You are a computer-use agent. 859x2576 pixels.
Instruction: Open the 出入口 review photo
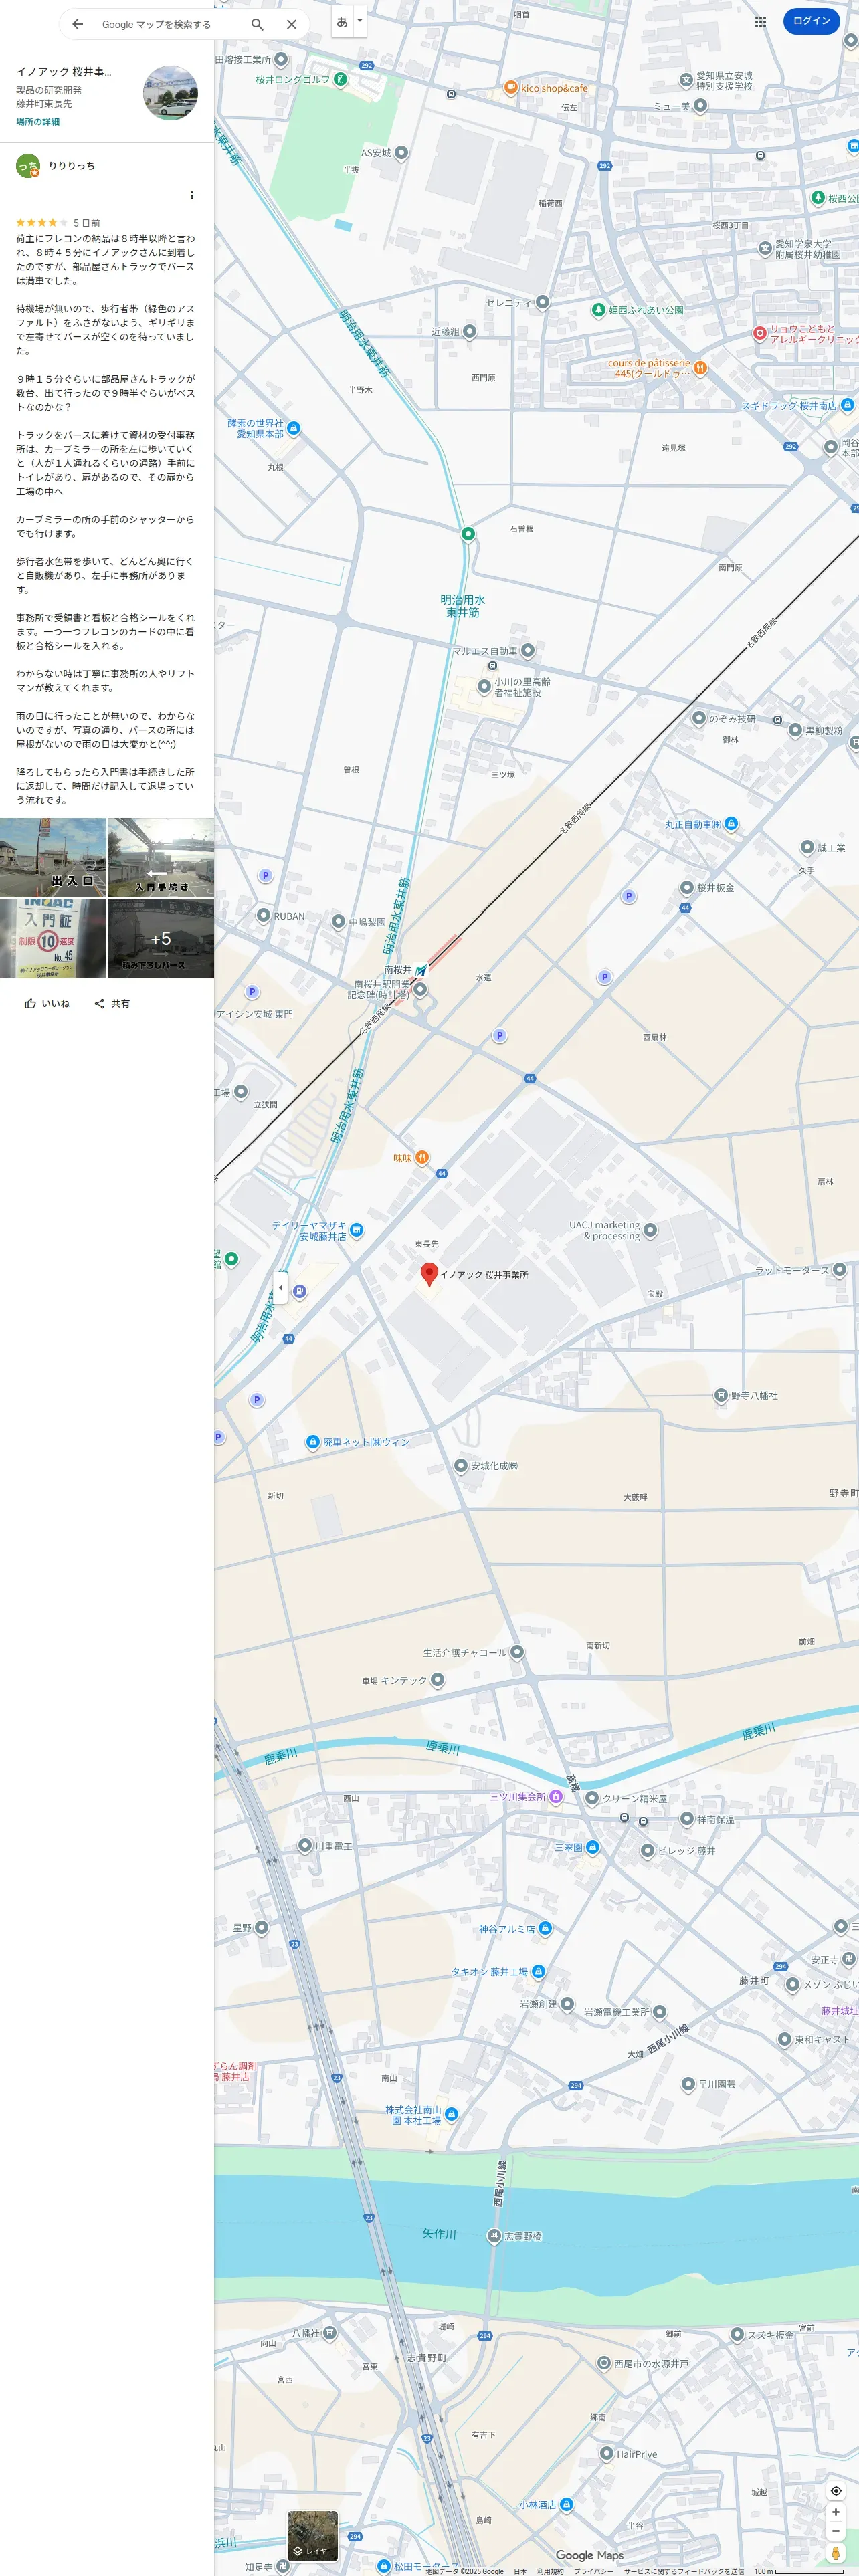coord(53,857)
